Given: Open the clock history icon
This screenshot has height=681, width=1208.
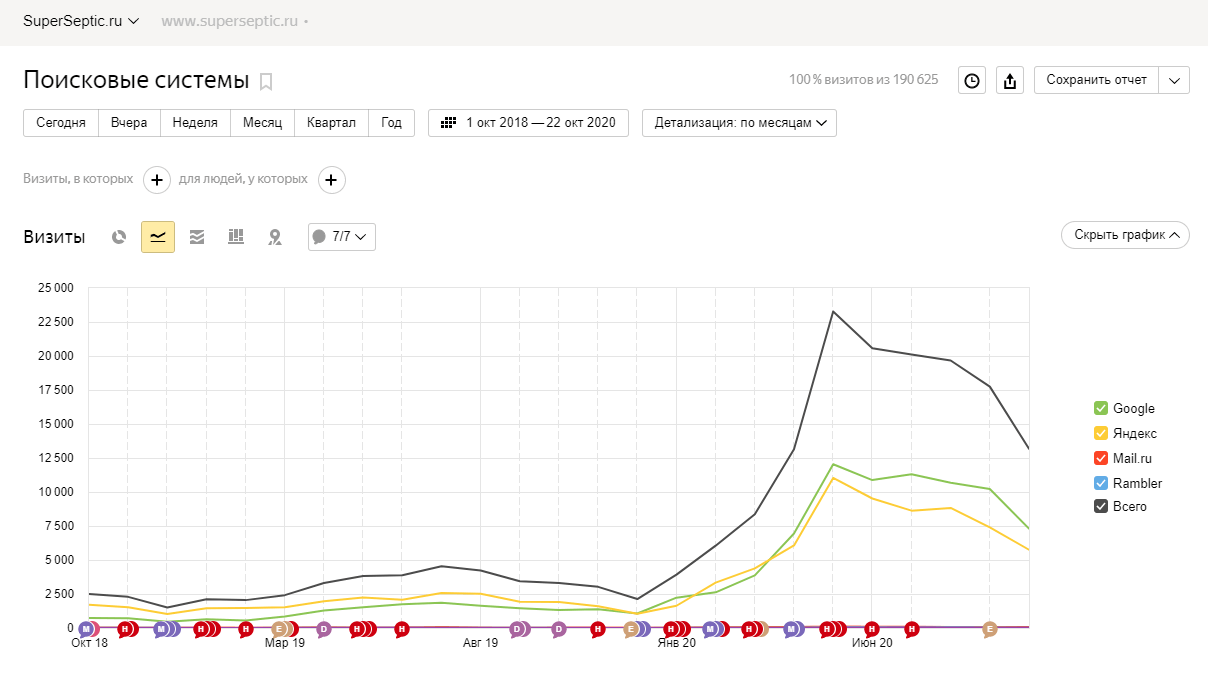Looking at the screenshot, I should (x=971, y=81).
